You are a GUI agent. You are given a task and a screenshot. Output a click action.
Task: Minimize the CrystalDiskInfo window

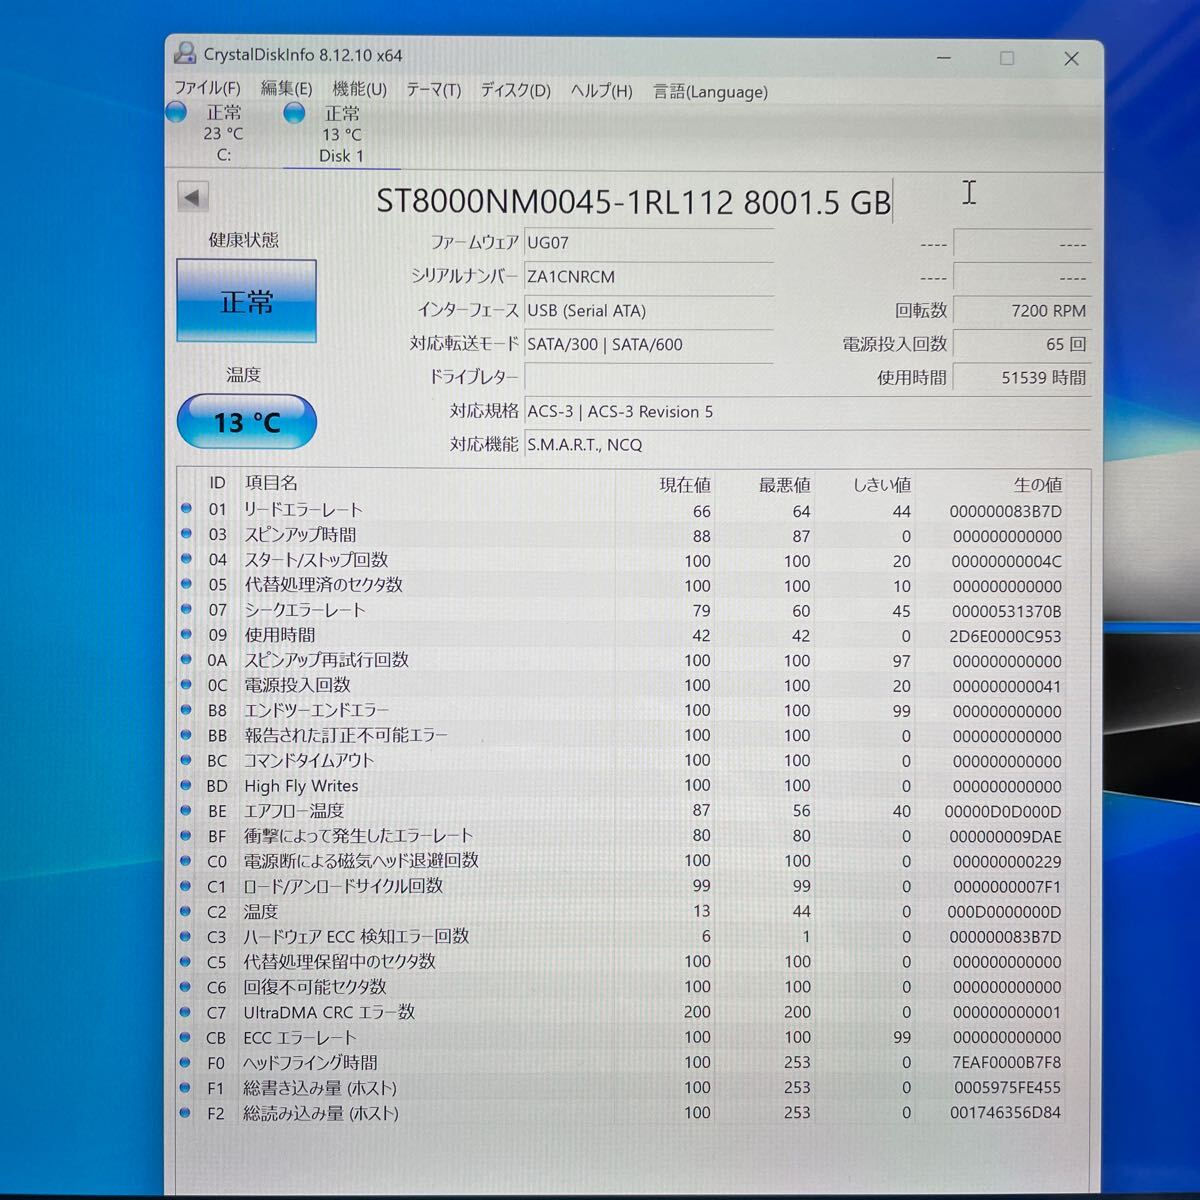[x=943, y=58]
